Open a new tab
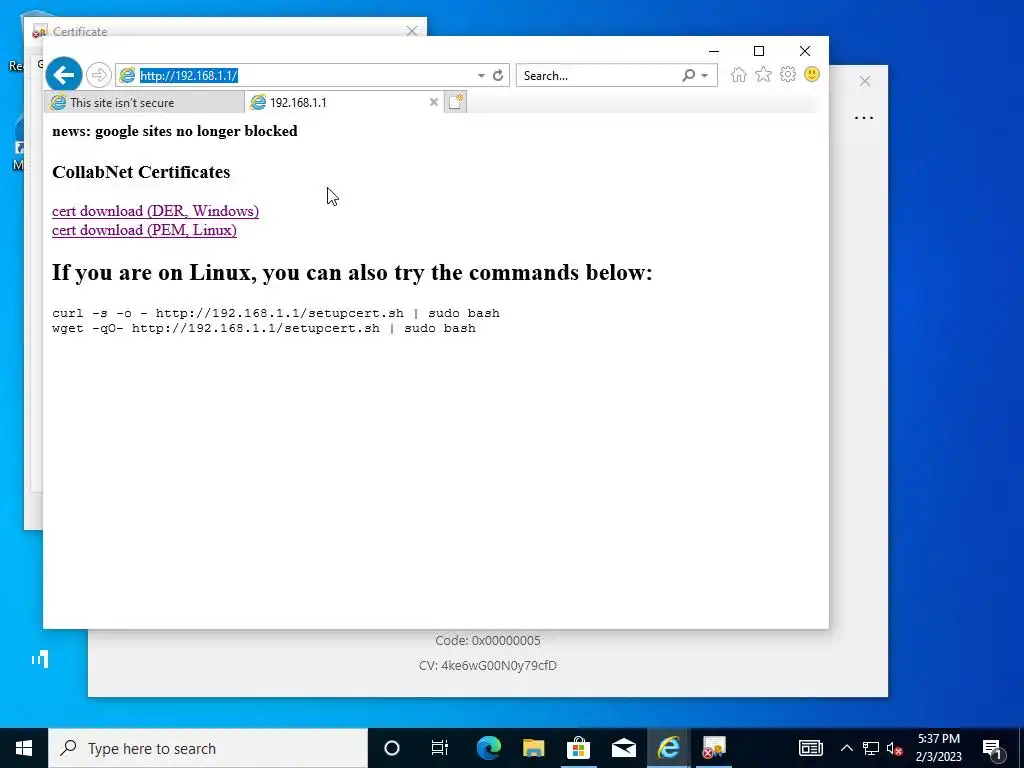The image size is (1024, 768). [x=455, y=102]
